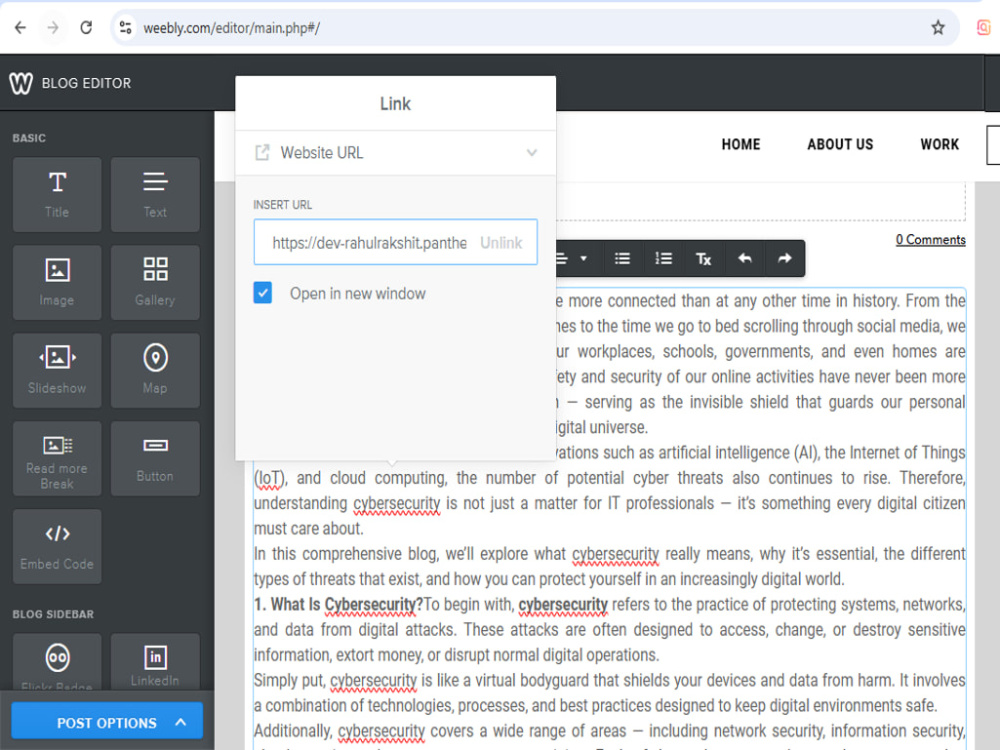
Task: Select the Text element tile
Action: pyautogui.click(x=155, y=195)
